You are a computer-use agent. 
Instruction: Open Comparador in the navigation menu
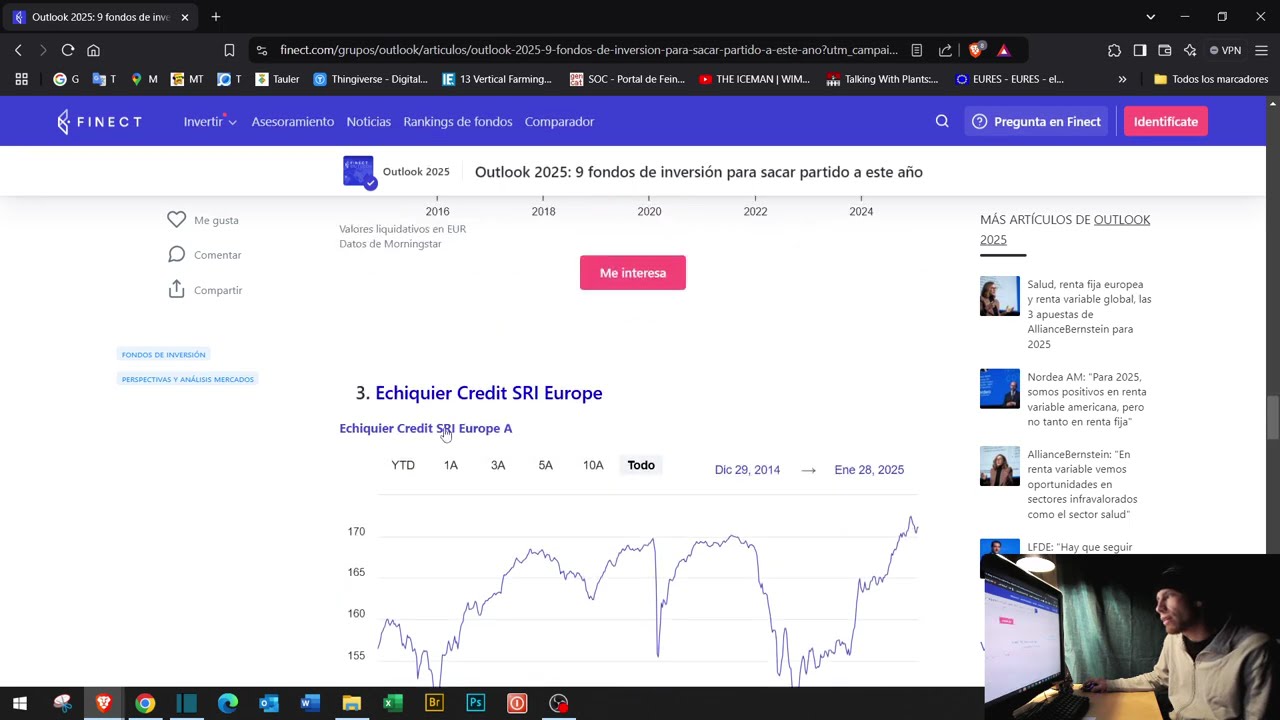pyautogui.click(x=559, y=121)
